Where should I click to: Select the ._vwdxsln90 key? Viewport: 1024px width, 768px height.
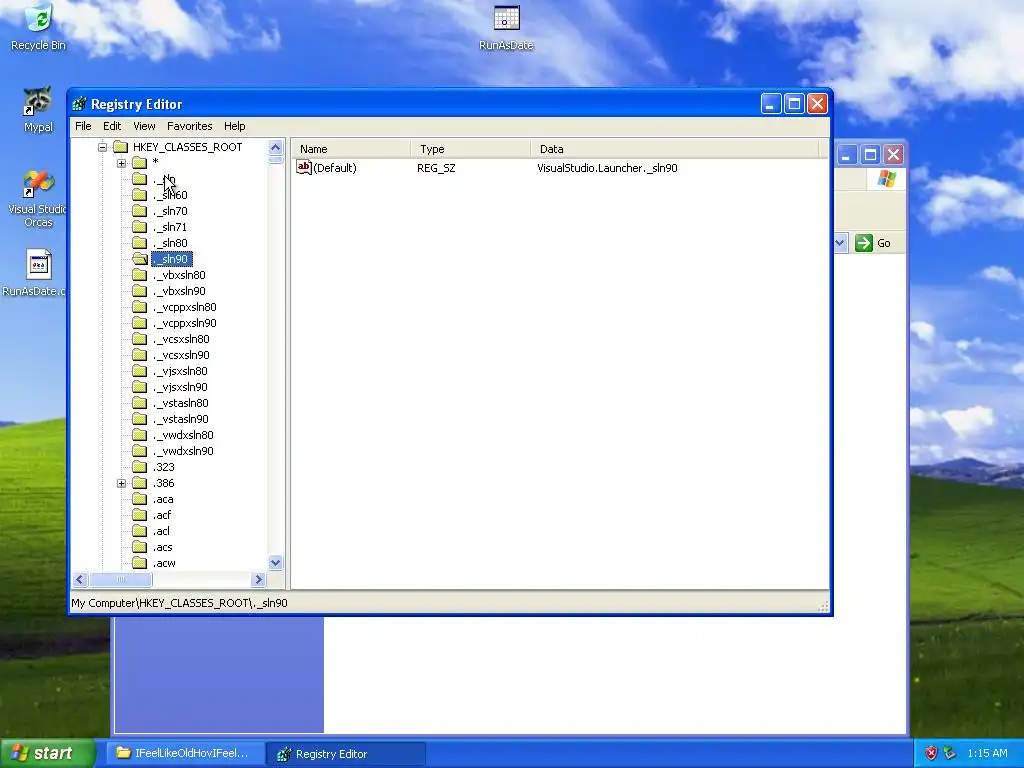[x=183, y=451]
